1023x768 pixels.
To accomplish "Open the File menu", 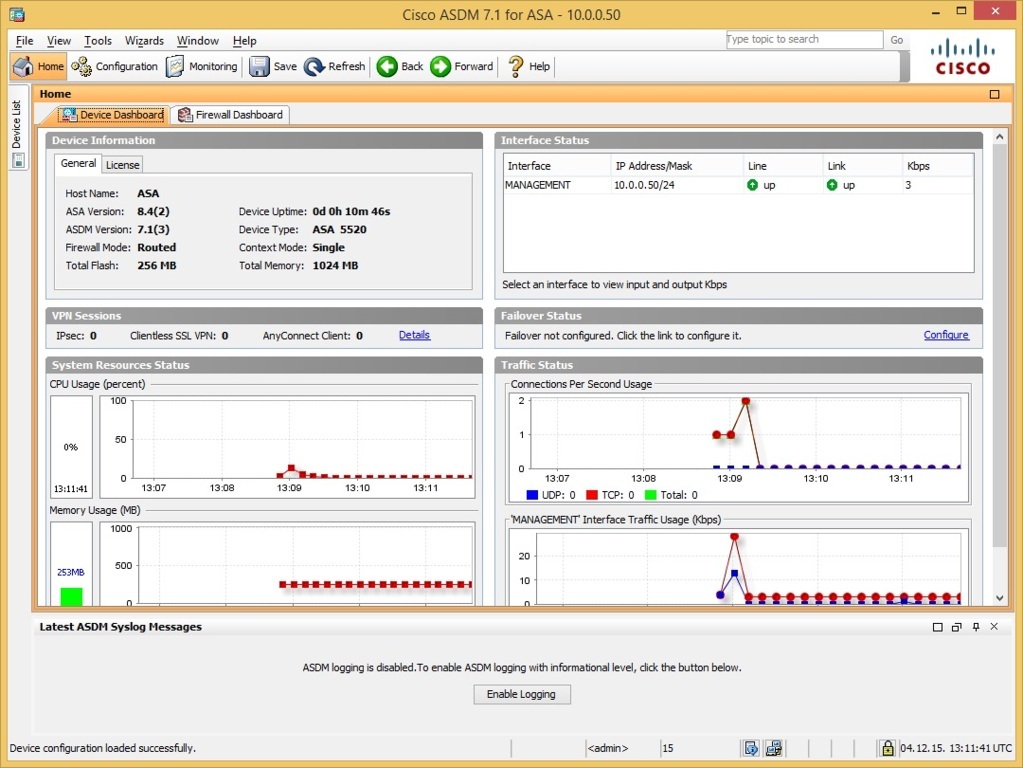I will [x=24, y=40].
